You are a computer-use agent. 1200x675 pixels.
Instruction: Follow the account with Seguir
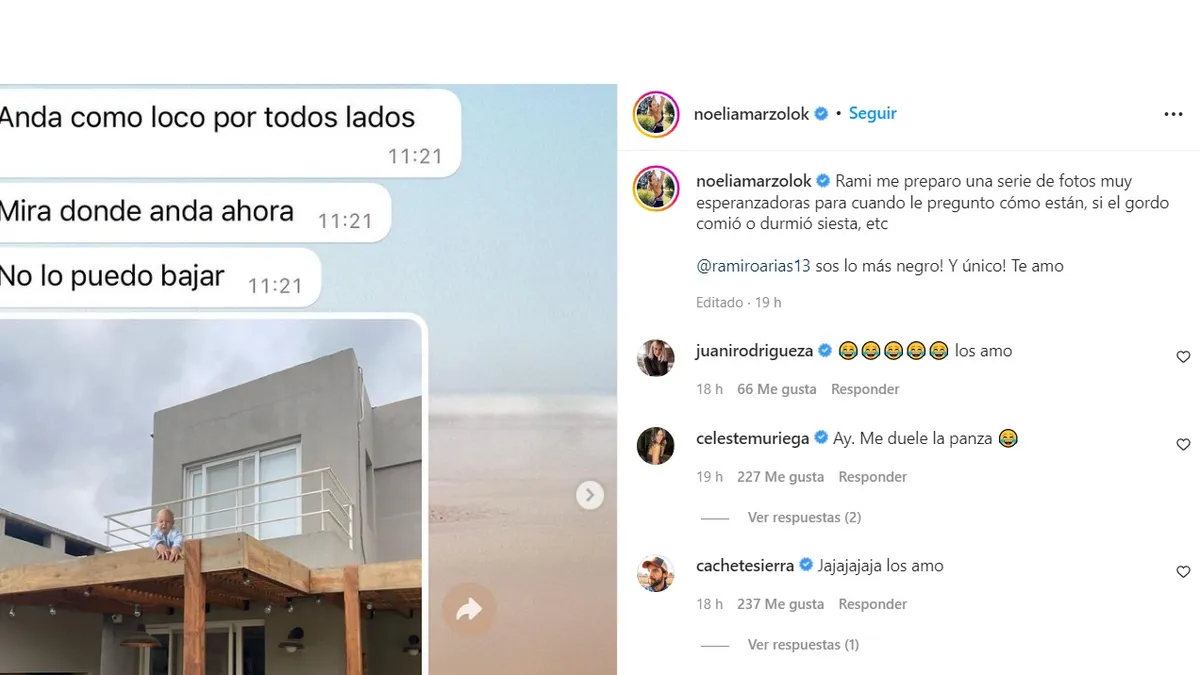[x=873, y=113]
